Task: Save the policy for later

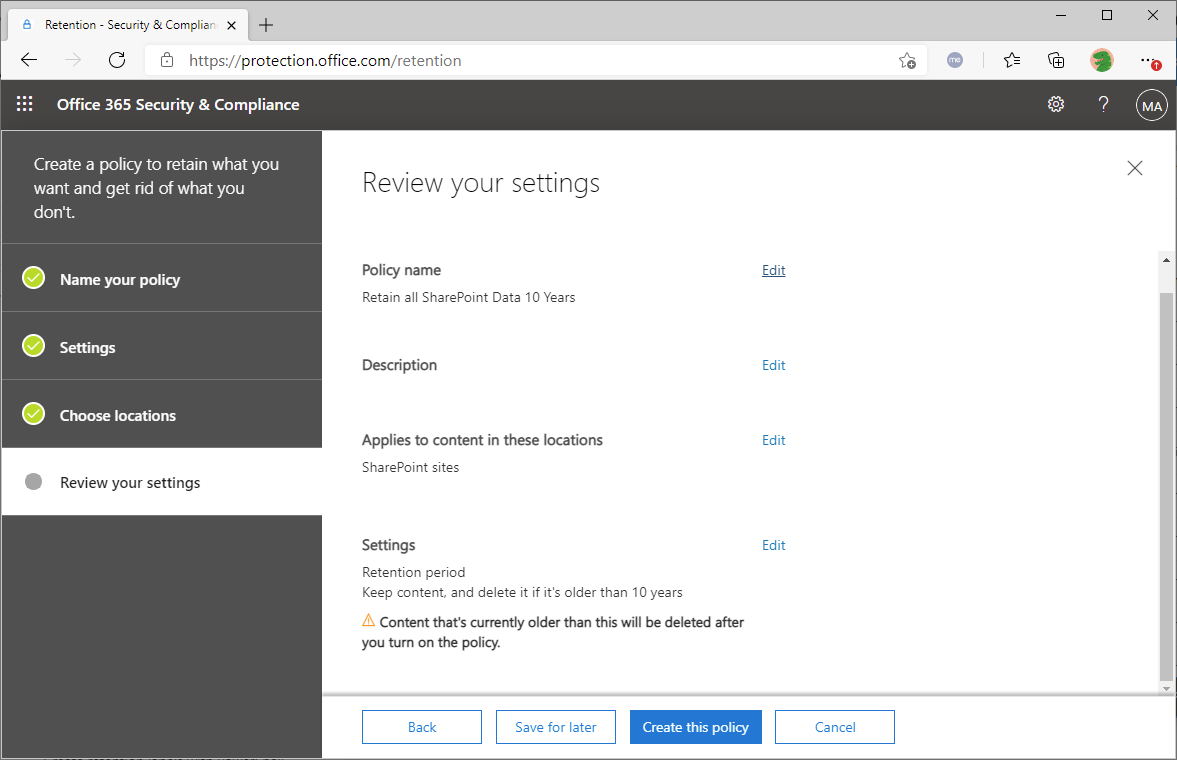Action: [x=555, y=727]
